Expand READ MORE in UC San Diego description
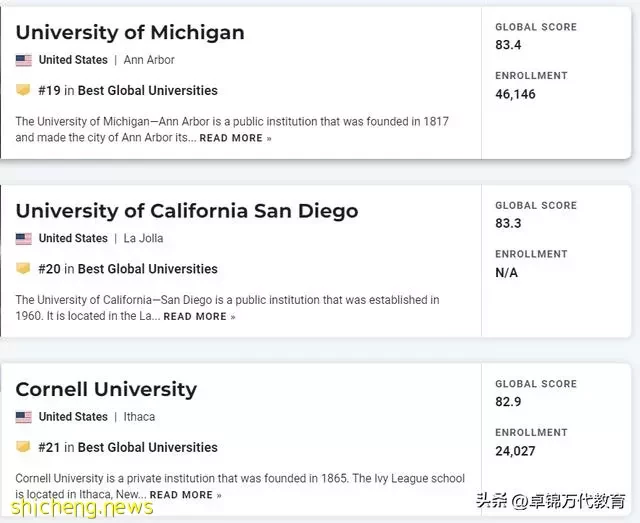This screenshot has height=523, width=640. (x=199, y=316)
